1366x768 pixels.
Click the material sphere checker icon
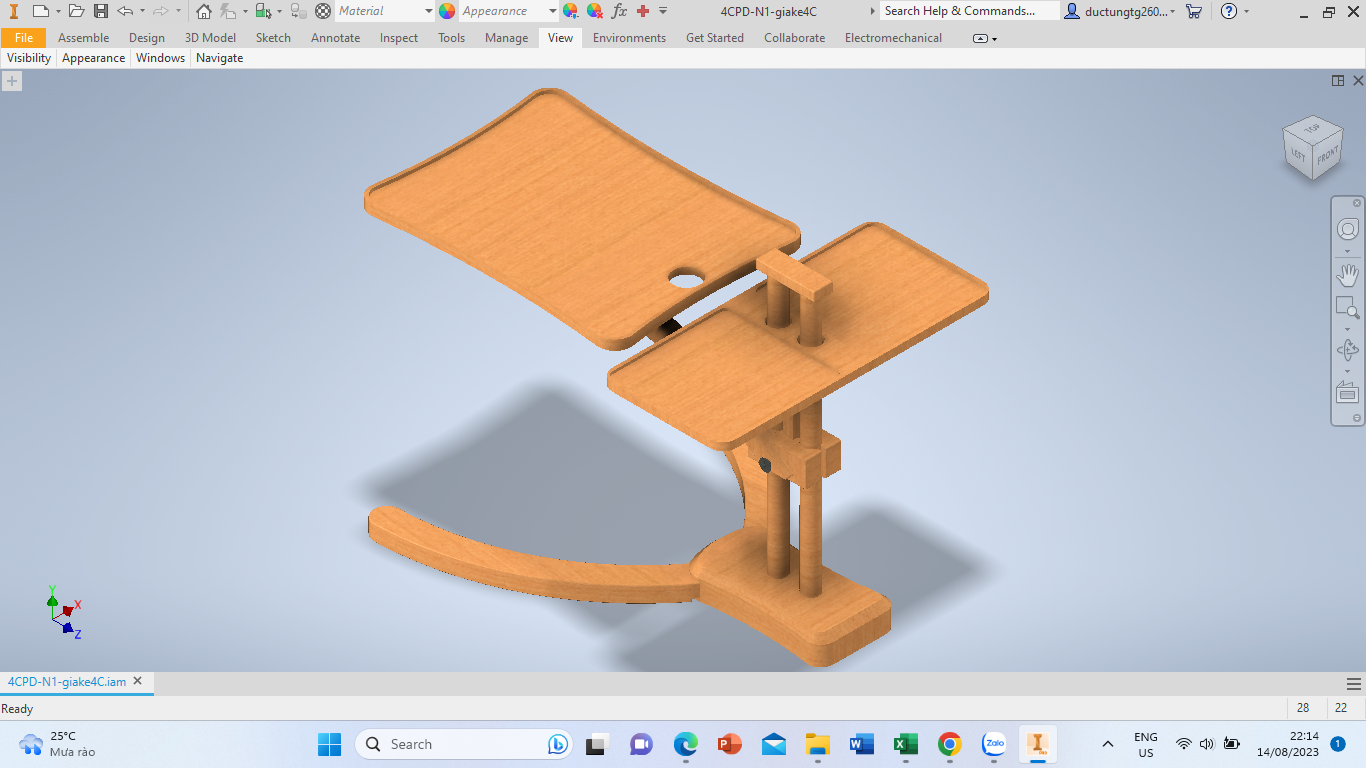click(323, 11)
